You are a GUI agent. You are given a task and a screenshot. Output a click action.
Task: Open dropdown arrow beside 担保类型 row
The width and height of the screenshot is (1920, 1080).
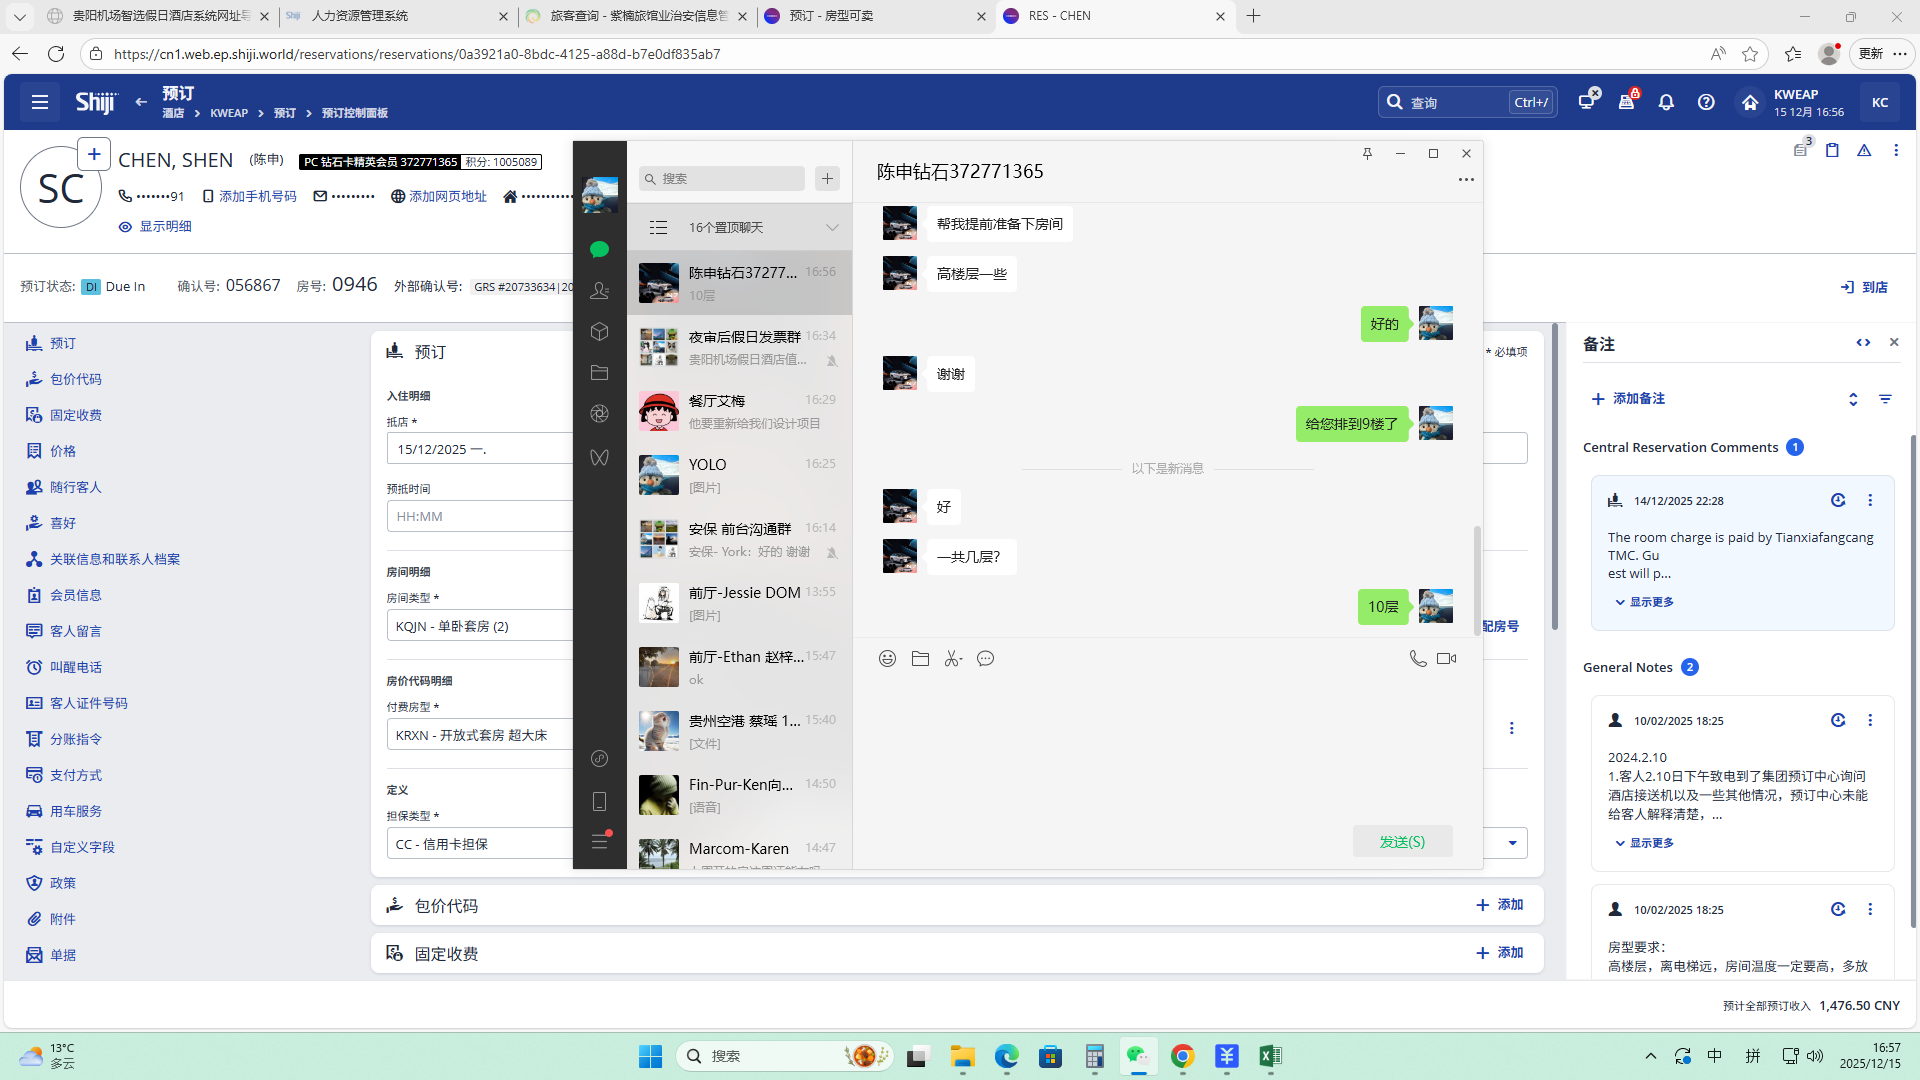[x=1512, y=843]
